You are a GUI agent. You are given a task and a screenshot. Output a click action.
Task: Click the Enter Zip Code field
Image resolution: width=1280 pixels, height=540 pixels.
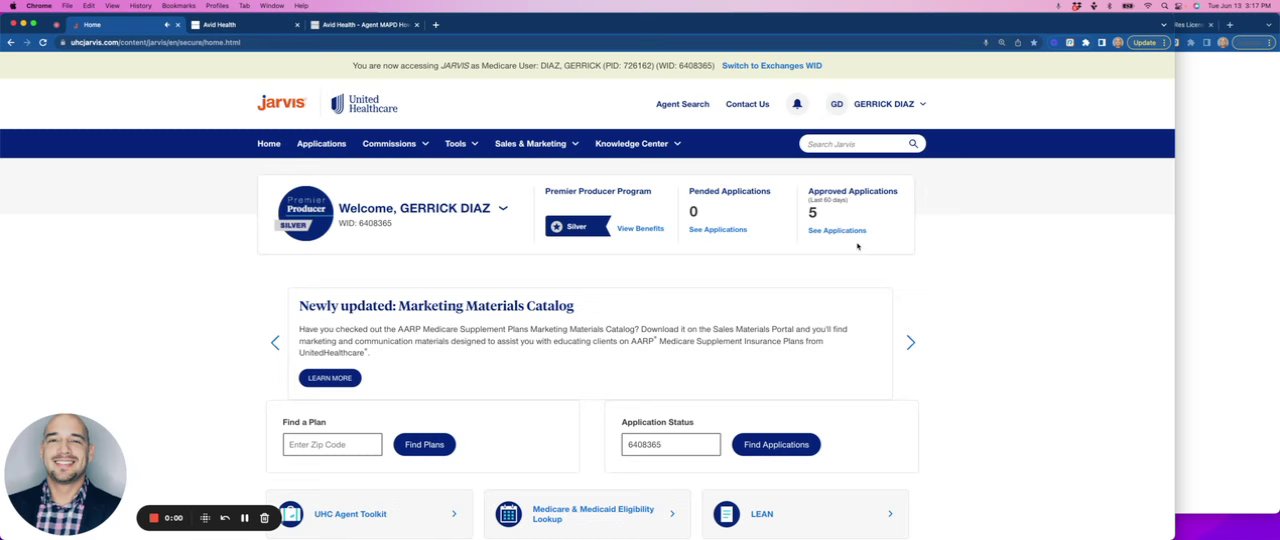pos(332,444)
